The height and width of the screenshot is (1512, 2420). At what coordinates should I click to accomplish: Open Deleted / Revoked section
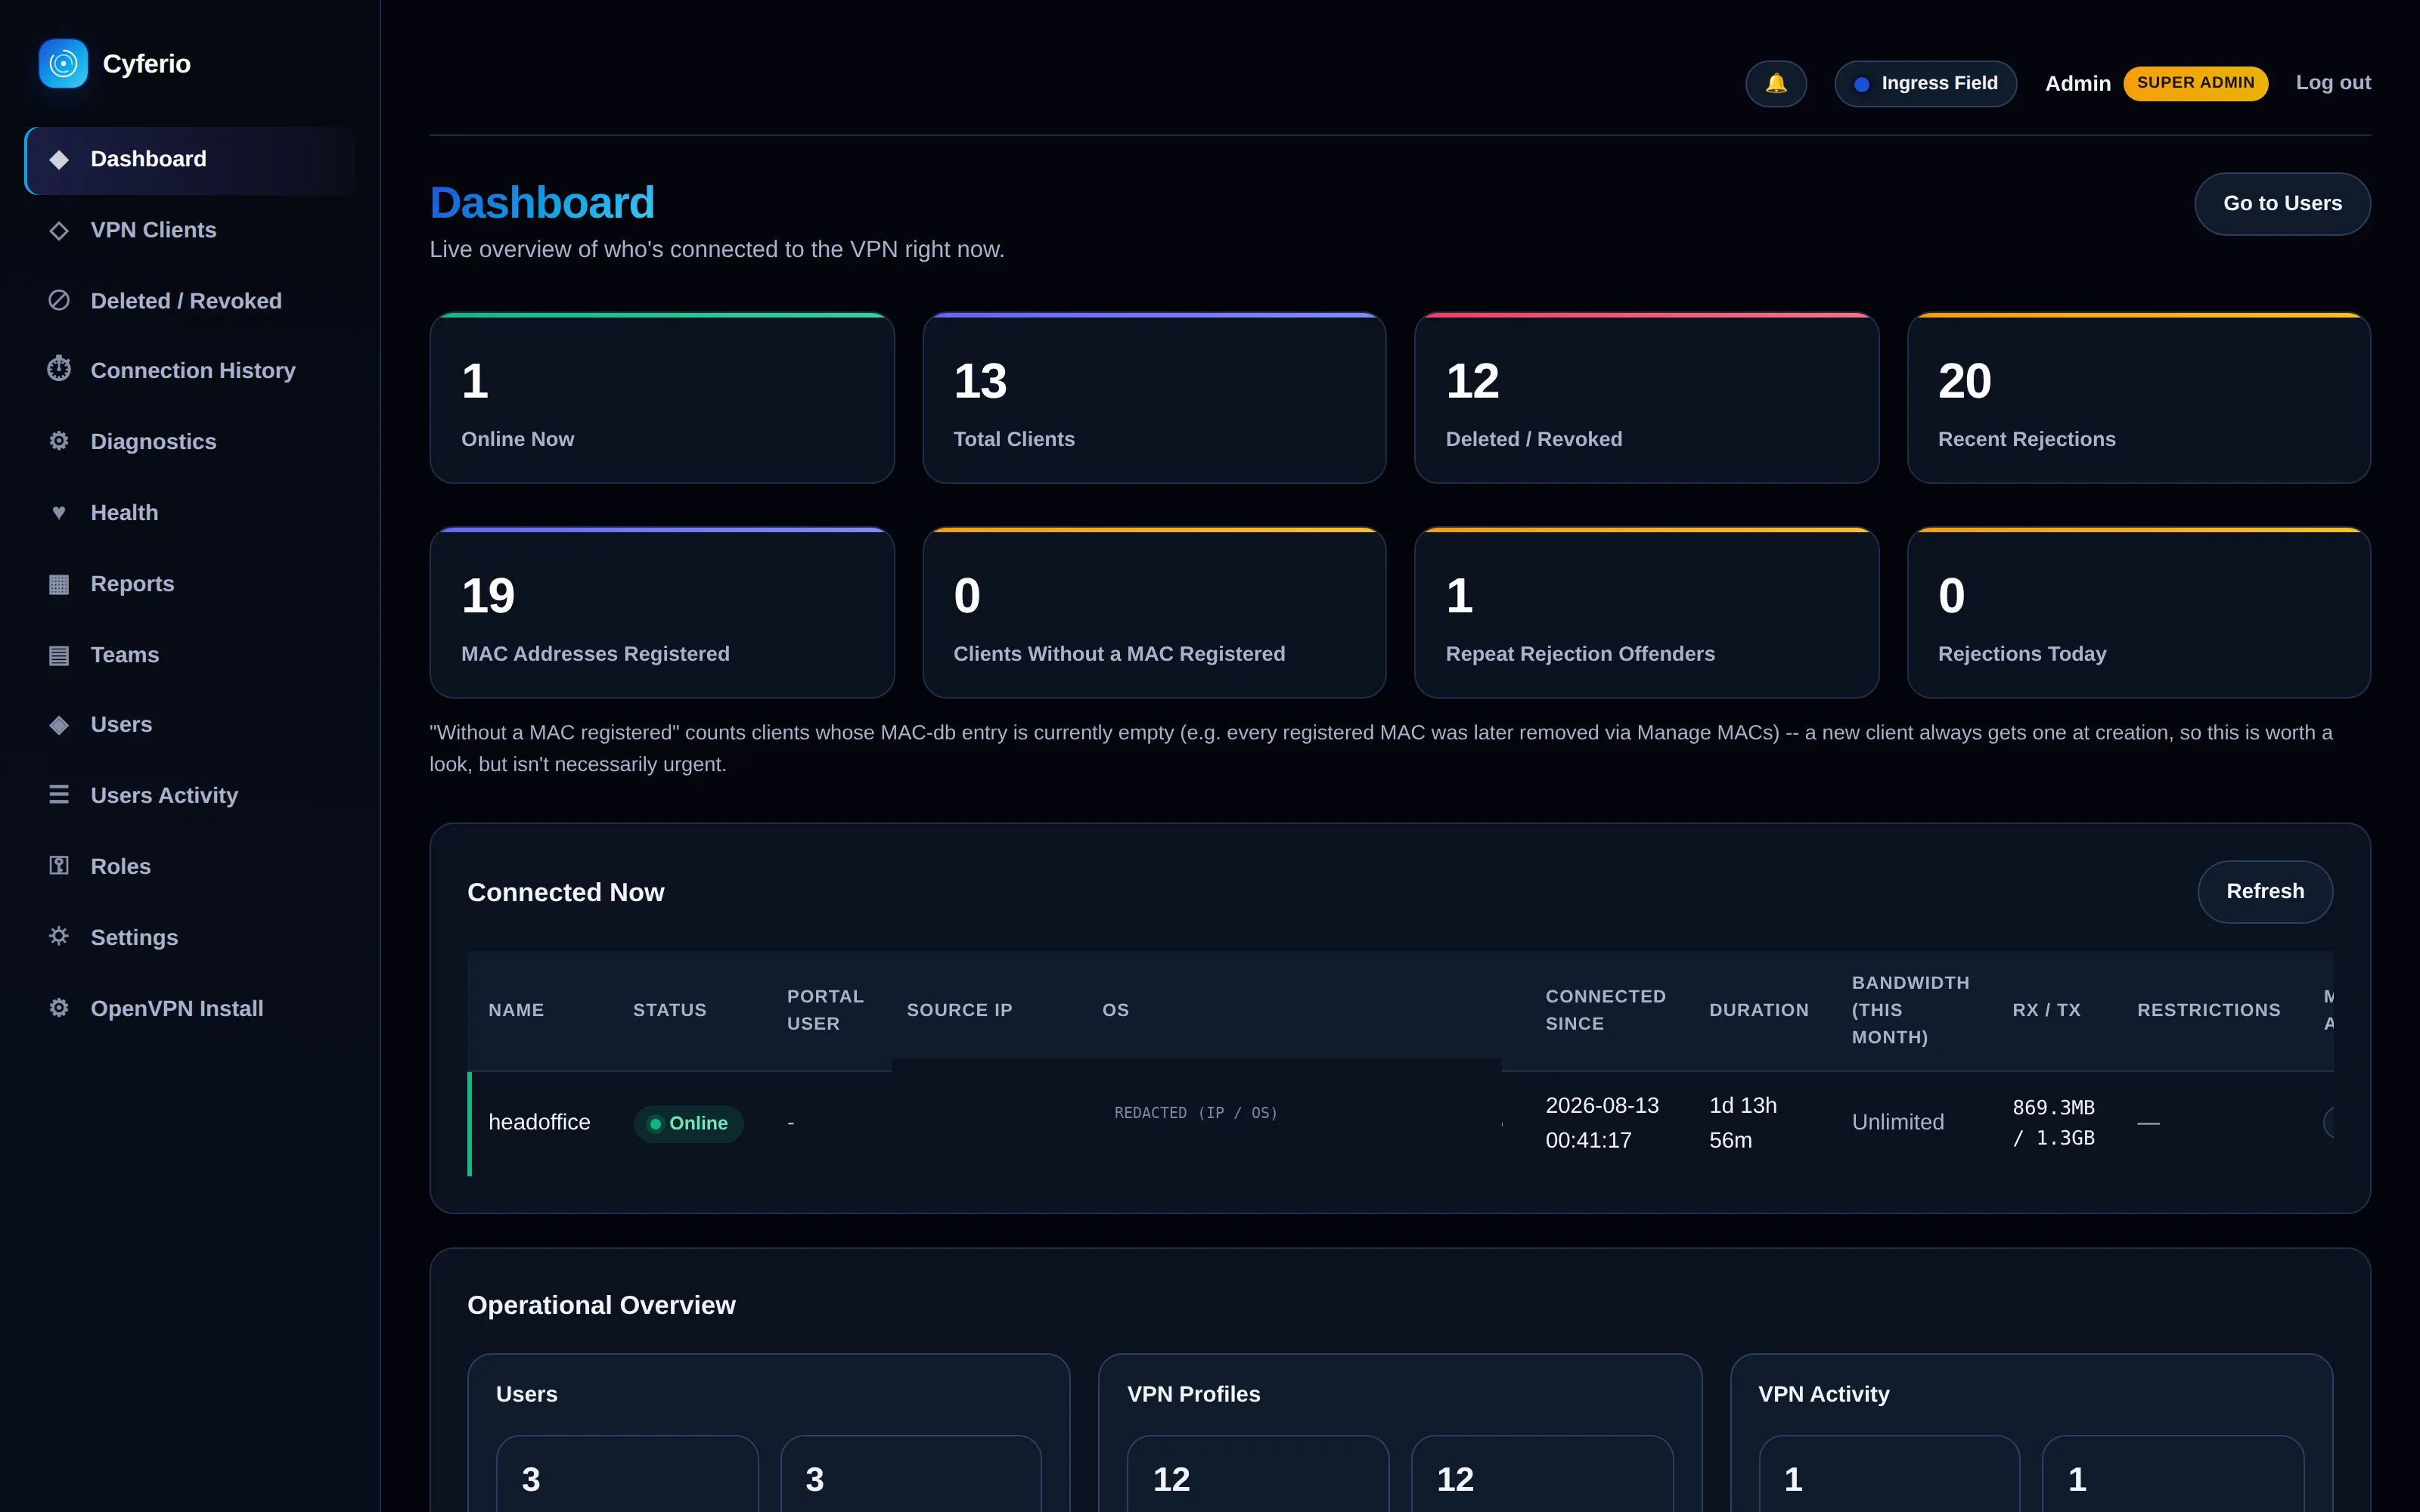pyautogui.click(x=190, y=301)
